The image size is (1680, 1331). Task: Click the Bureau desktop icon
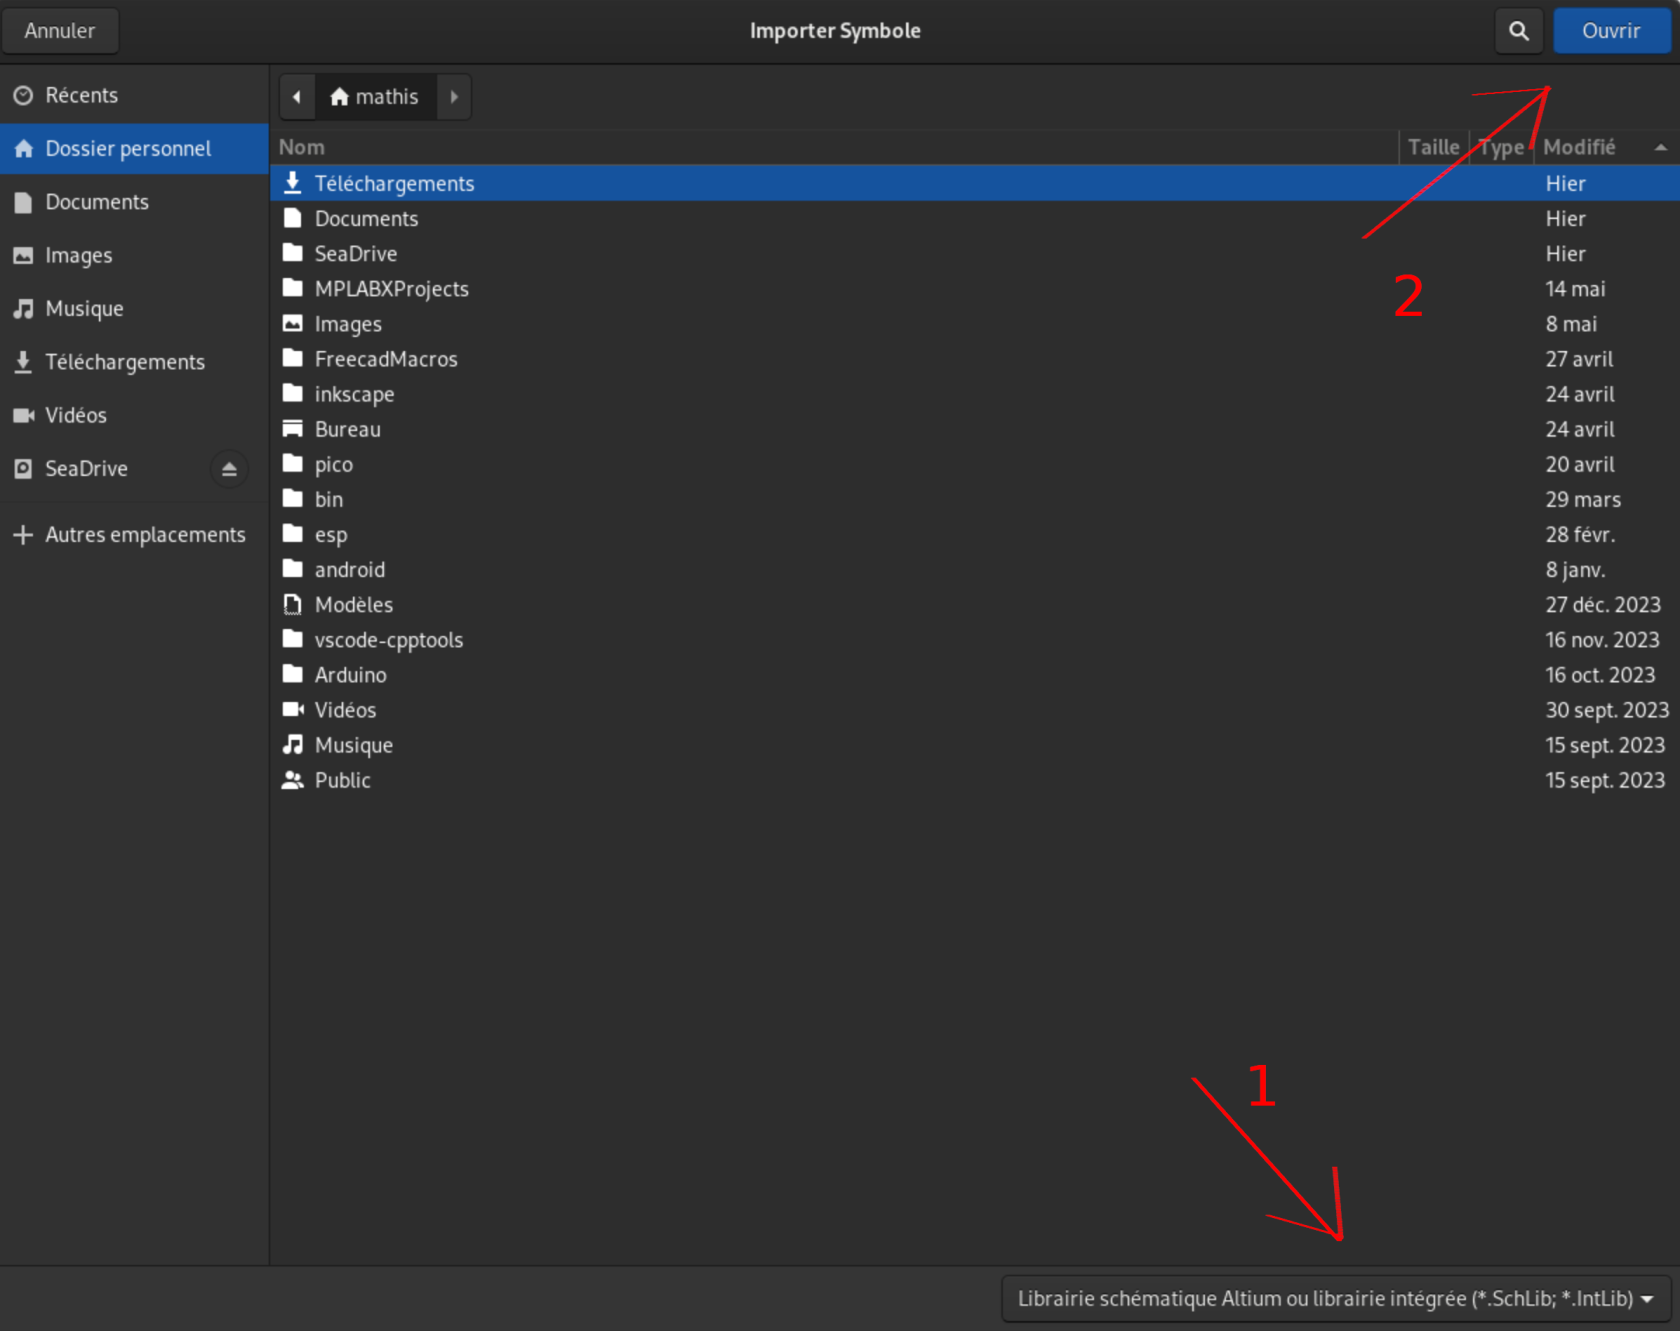point(292,429)
